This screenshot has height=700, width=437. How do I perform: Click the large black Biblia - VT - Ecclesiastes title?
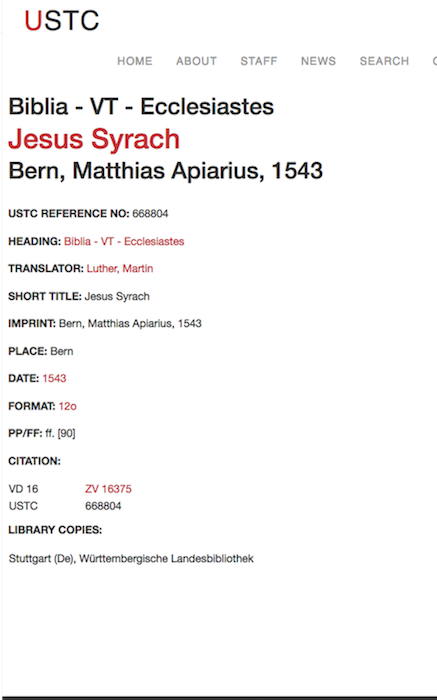tap(141, 107)
